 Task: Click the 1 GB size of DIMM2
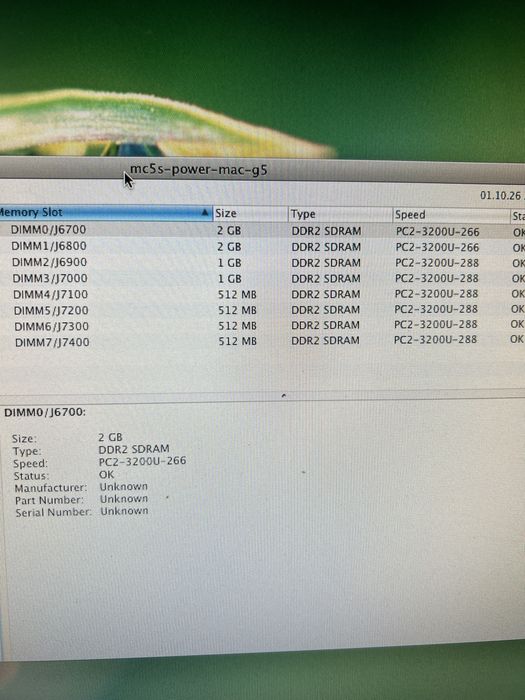pyautogui.click(x=229, y=263)
